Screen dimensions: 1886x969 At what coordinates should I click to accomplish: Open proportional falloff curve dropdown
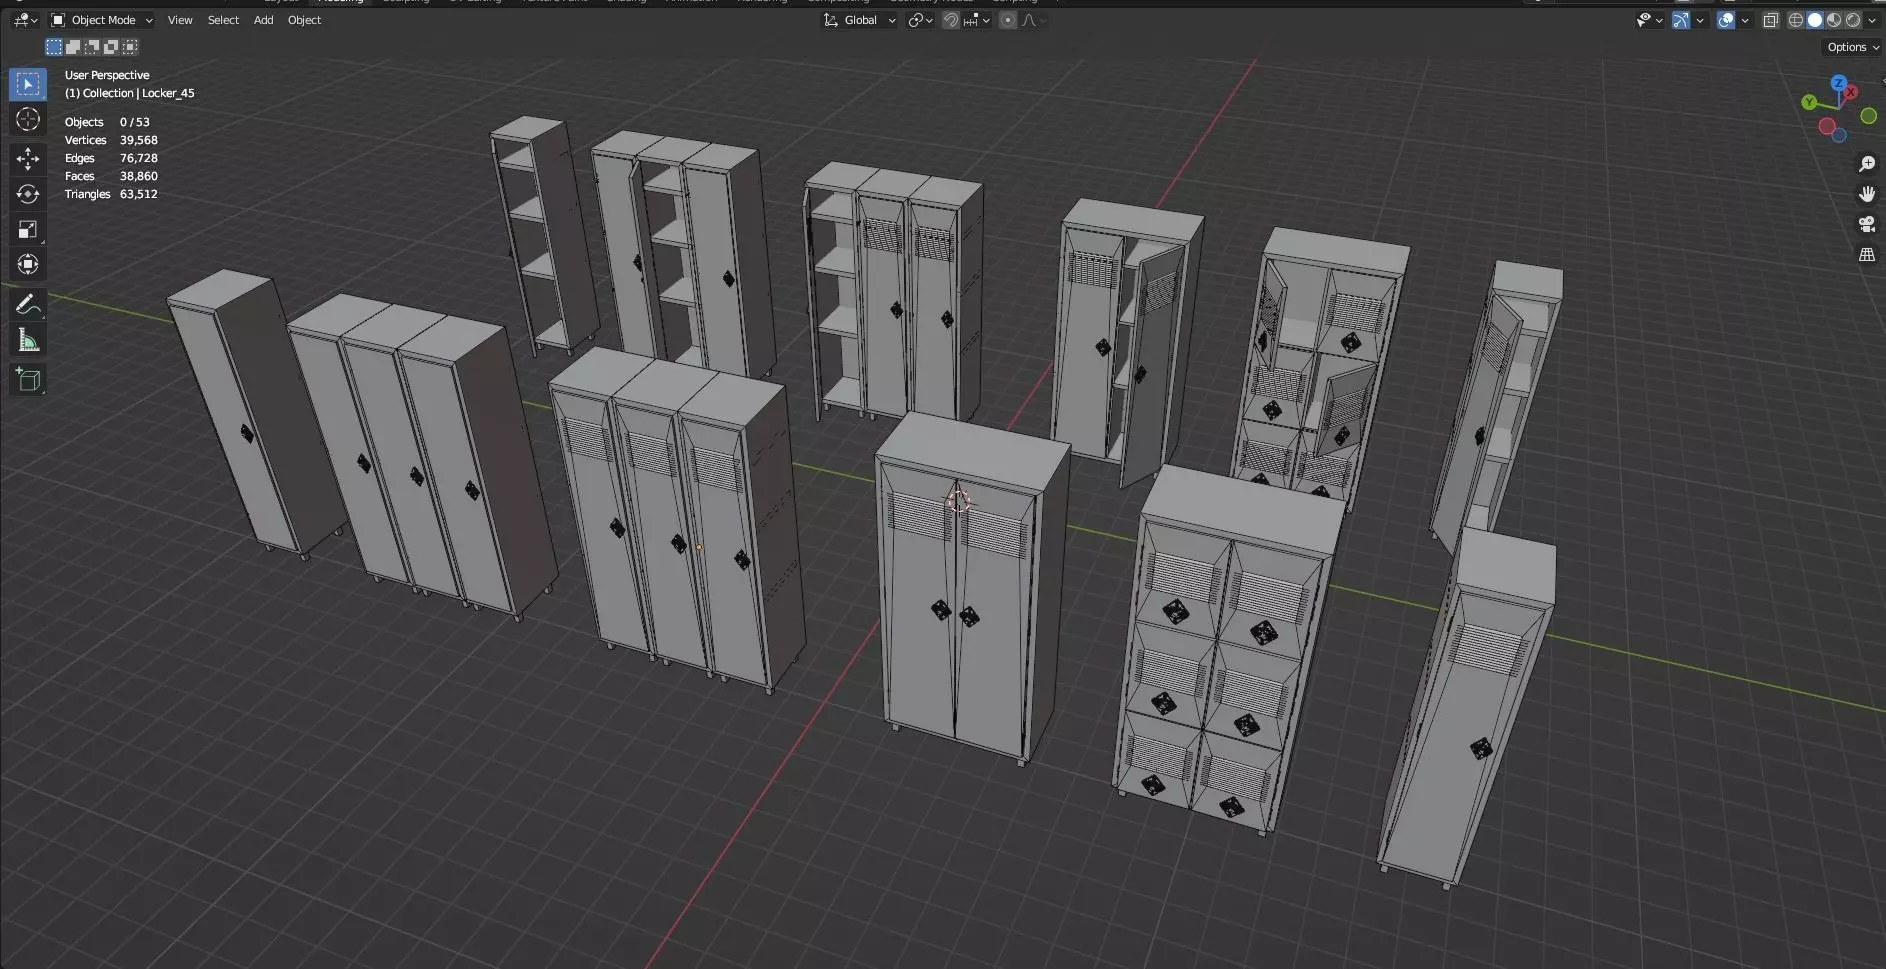pyautogui.click(x=1032, y=20)
